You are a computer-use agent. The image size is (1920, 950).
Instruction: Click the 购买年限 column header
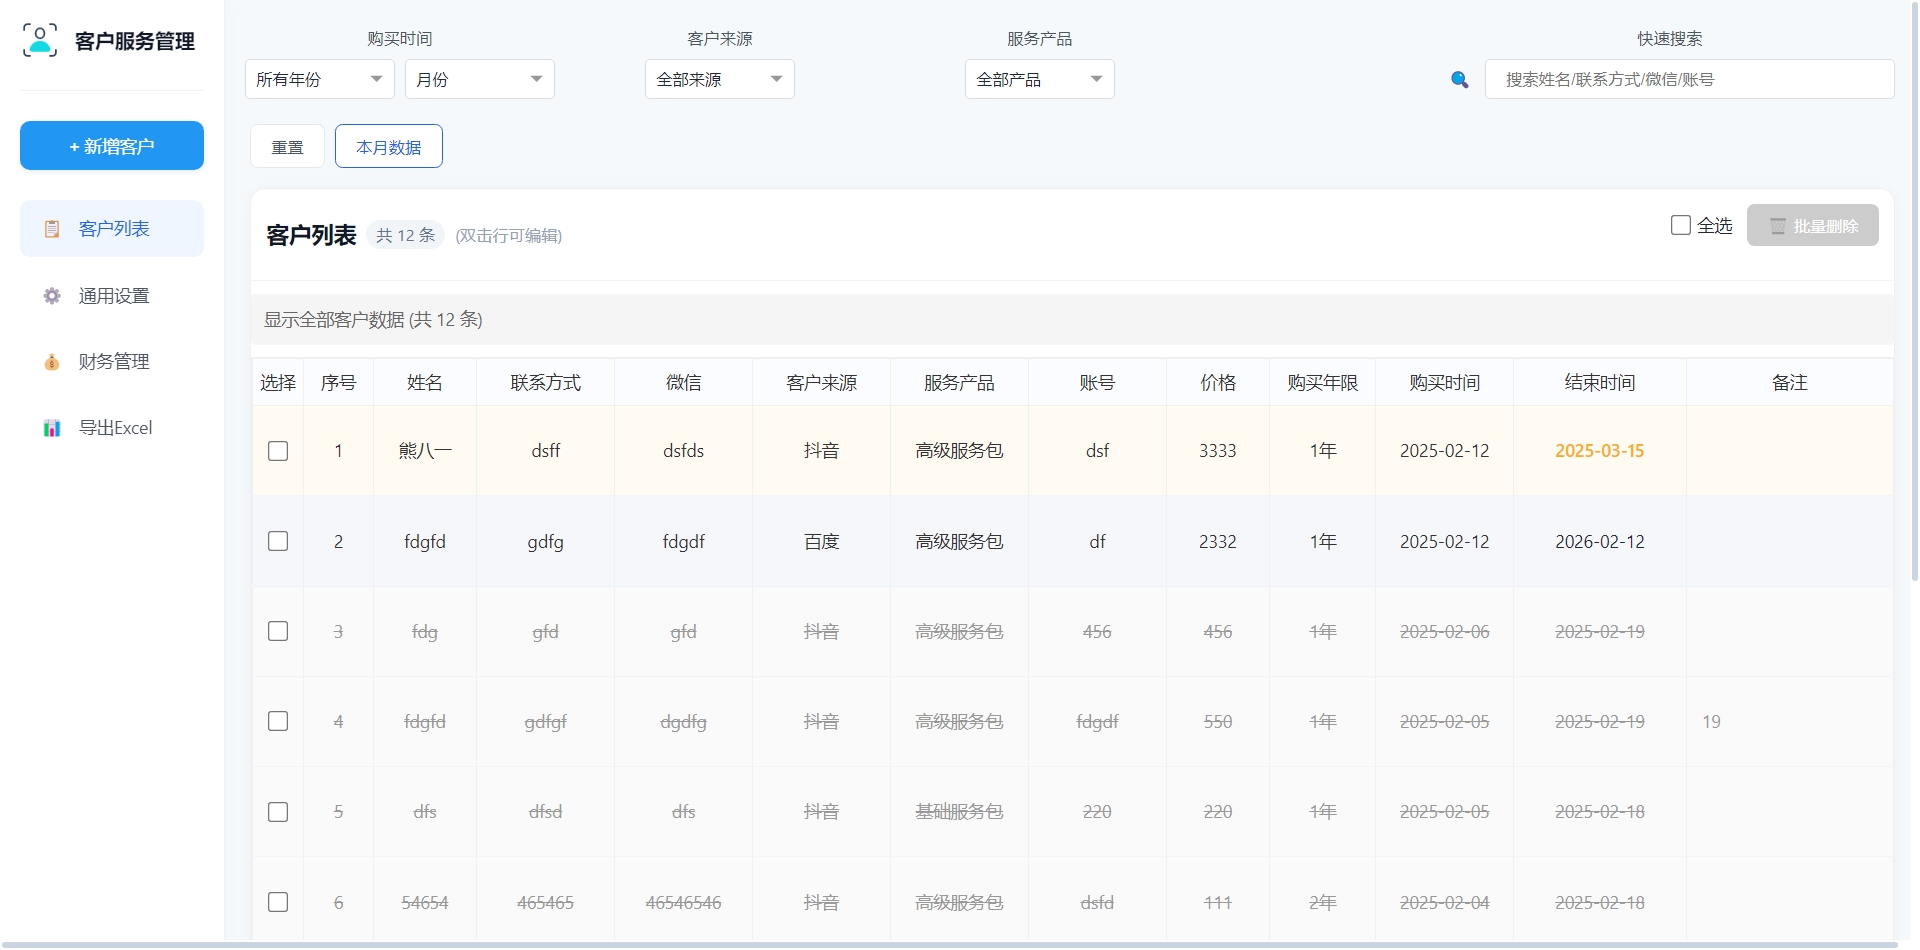(1323, 383)
